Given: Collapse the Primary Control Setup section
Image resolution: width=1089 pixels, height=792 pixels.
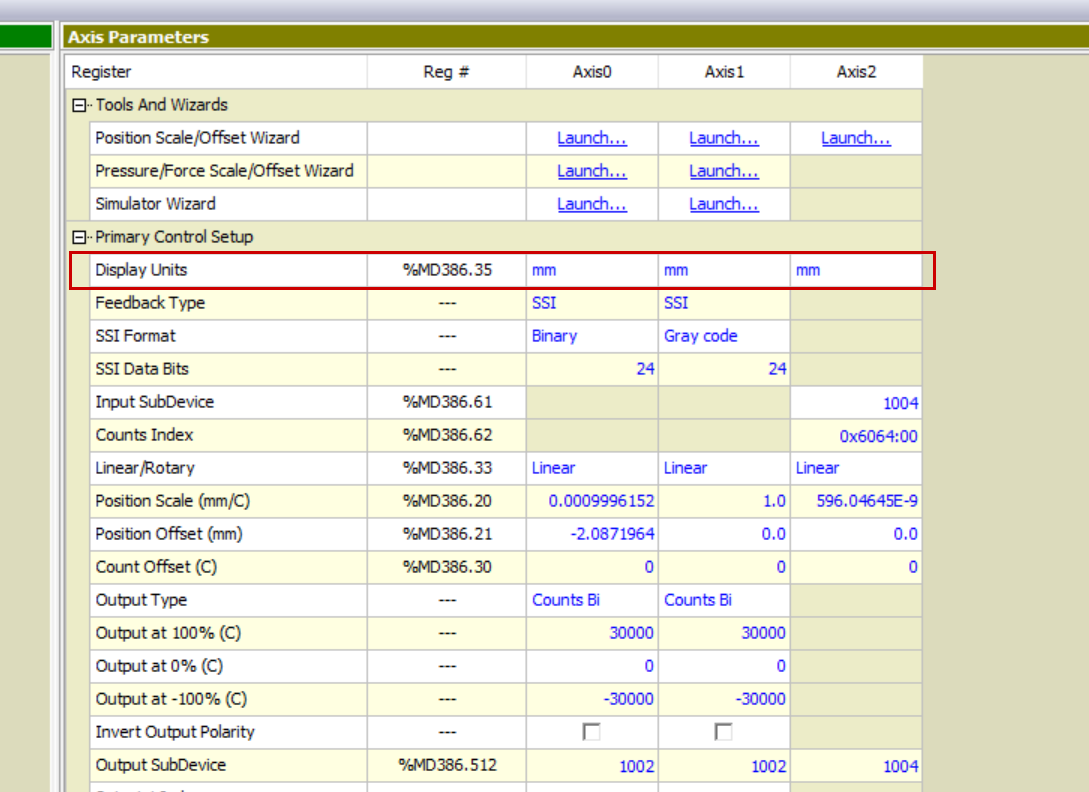Looking at the screenshot, I should click(x=79, y=238).
